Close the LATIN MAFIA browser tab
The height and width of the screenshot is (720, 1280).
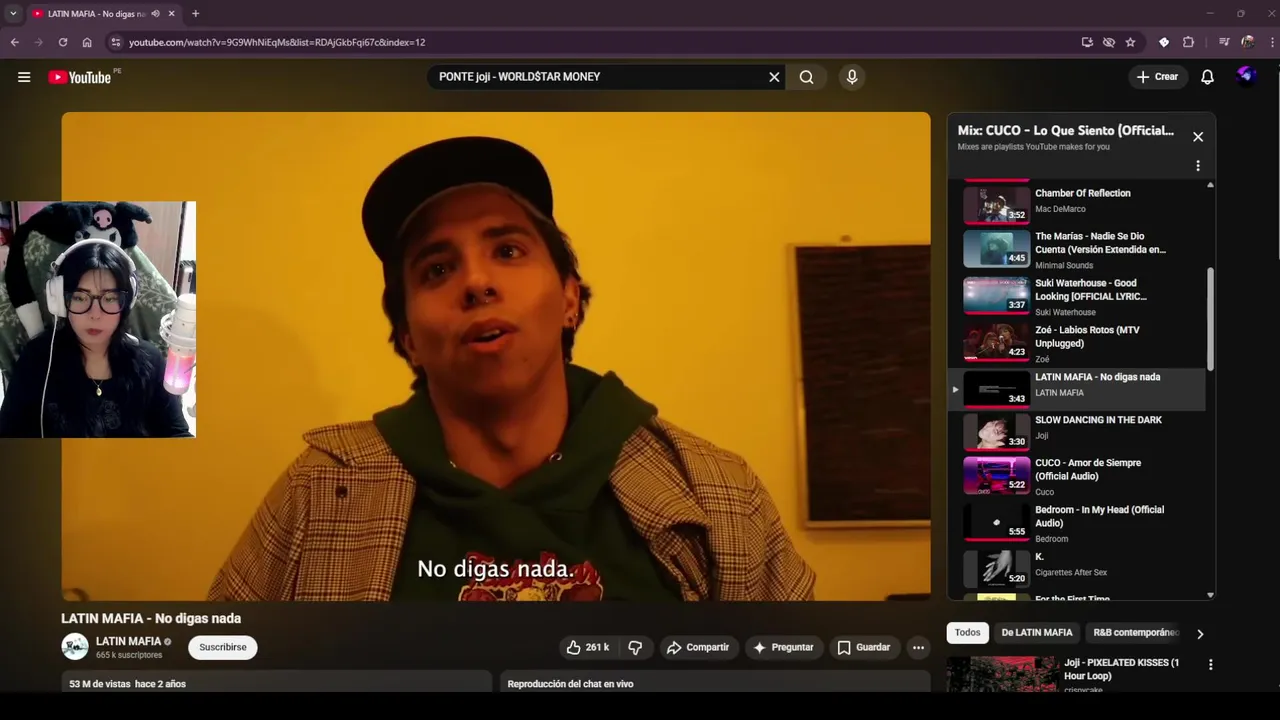click(171, 14)
